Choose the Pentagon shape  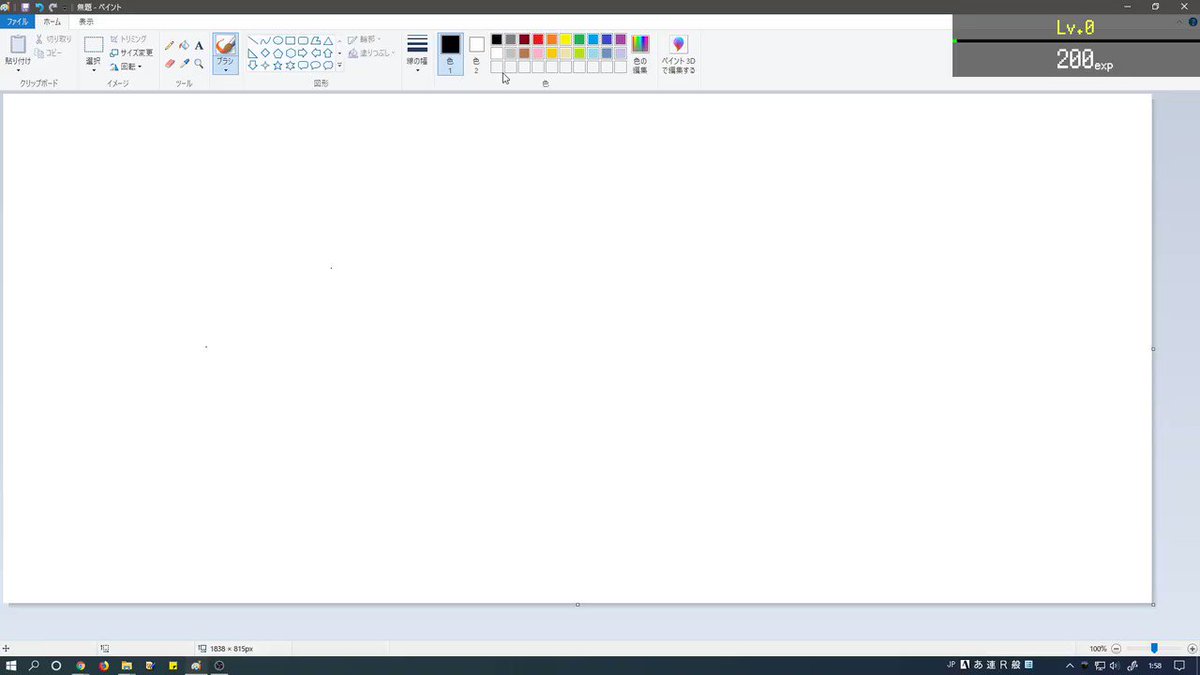[x=278, y=53]
